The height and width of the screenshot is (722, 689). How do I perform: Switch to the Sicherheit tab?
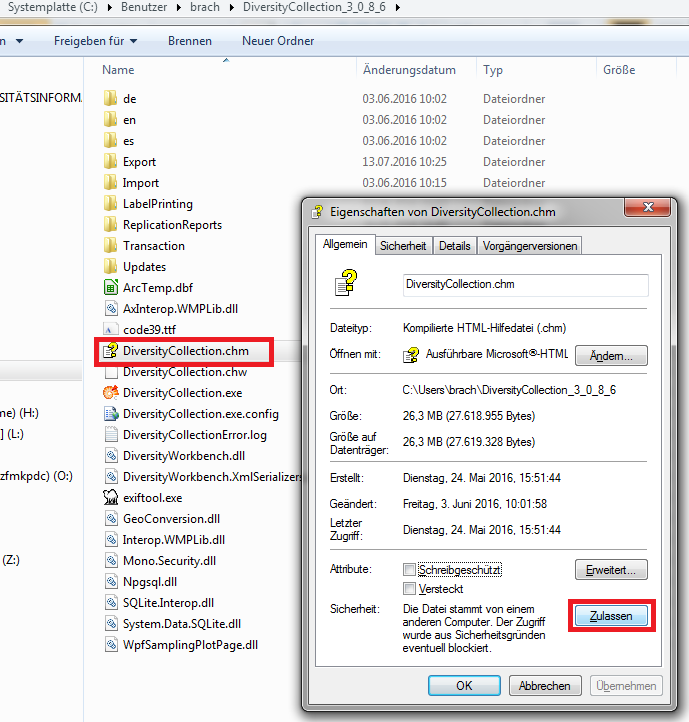(403, 246)
